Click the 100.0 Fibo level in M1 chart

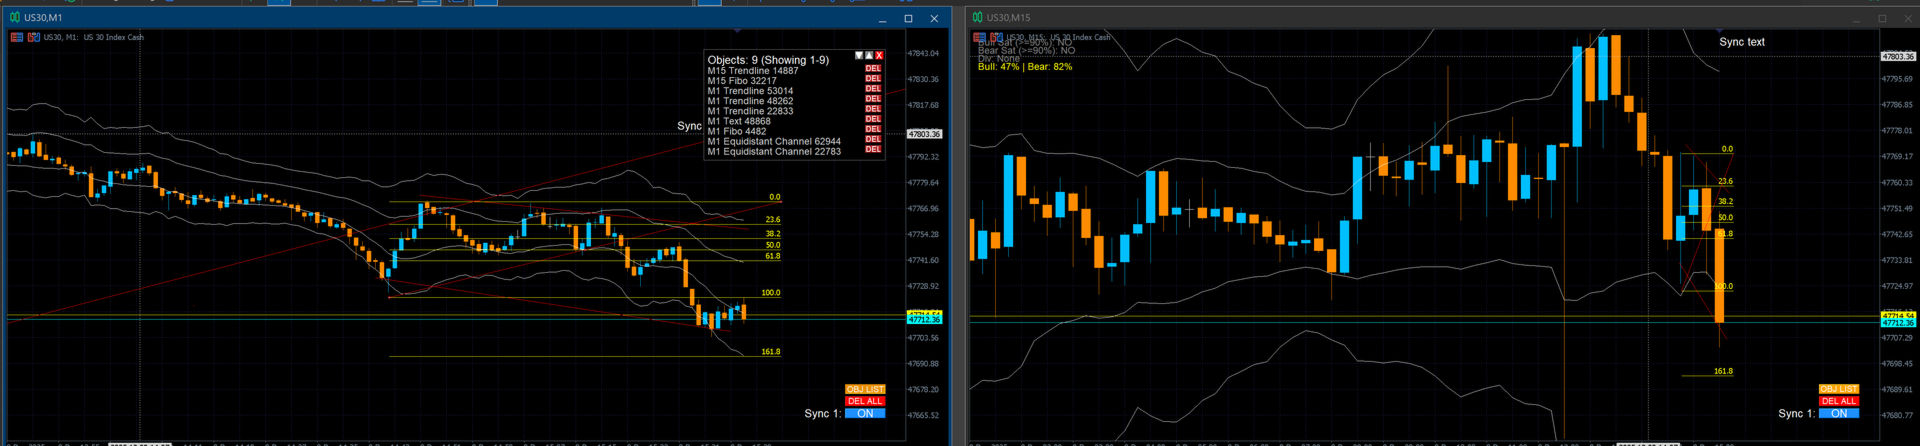(770, 293)
